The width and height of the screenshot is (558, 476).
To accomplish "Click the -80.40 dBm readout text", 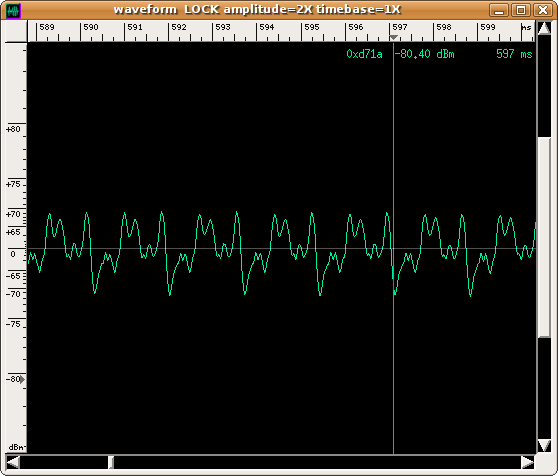I will [x=425, y=54].
